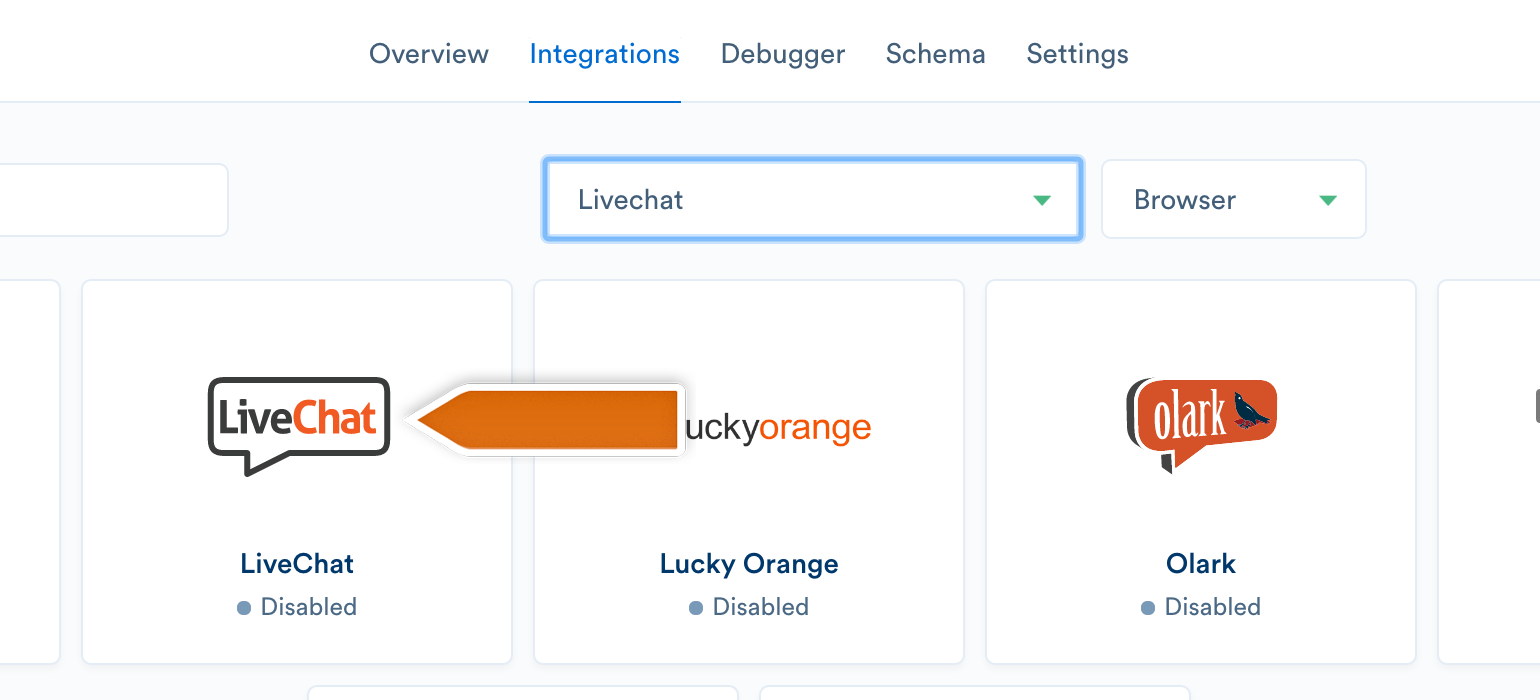Click the LiveChat speech bubble logo
Screen dimensions: 1540x700
298,426
